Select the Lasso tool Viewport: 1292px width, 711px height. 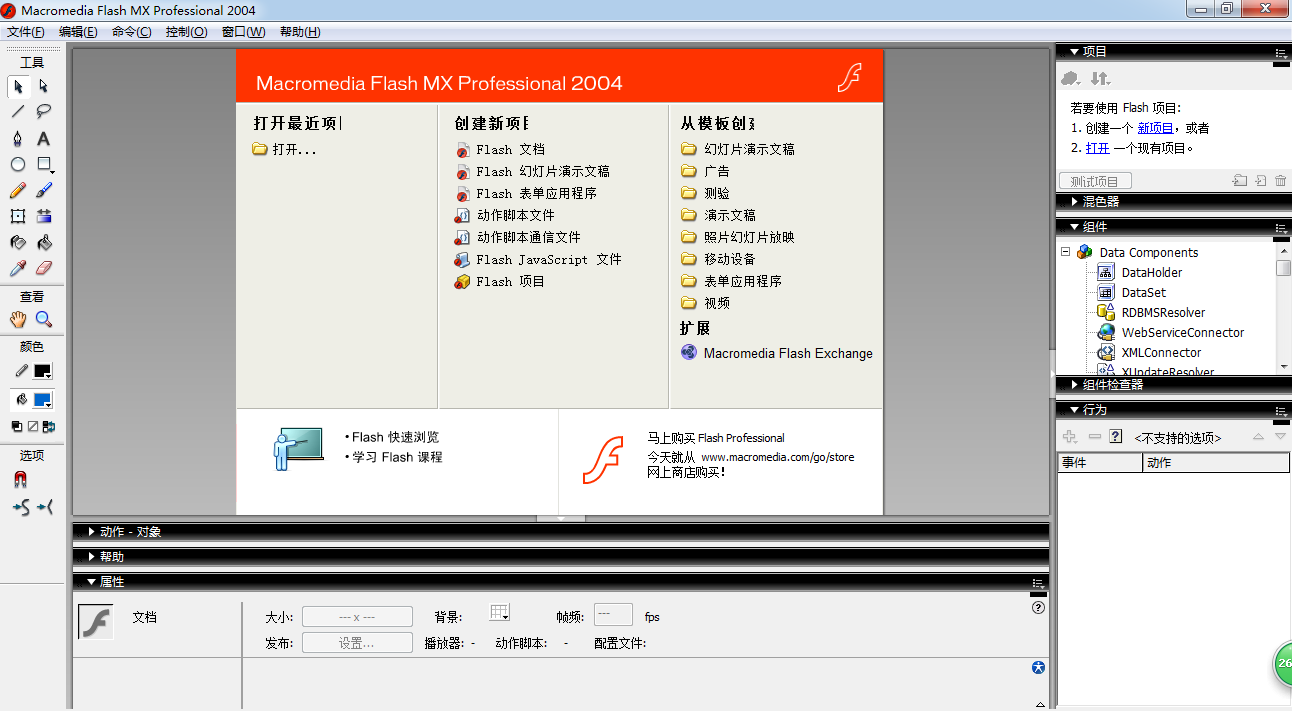44,111
